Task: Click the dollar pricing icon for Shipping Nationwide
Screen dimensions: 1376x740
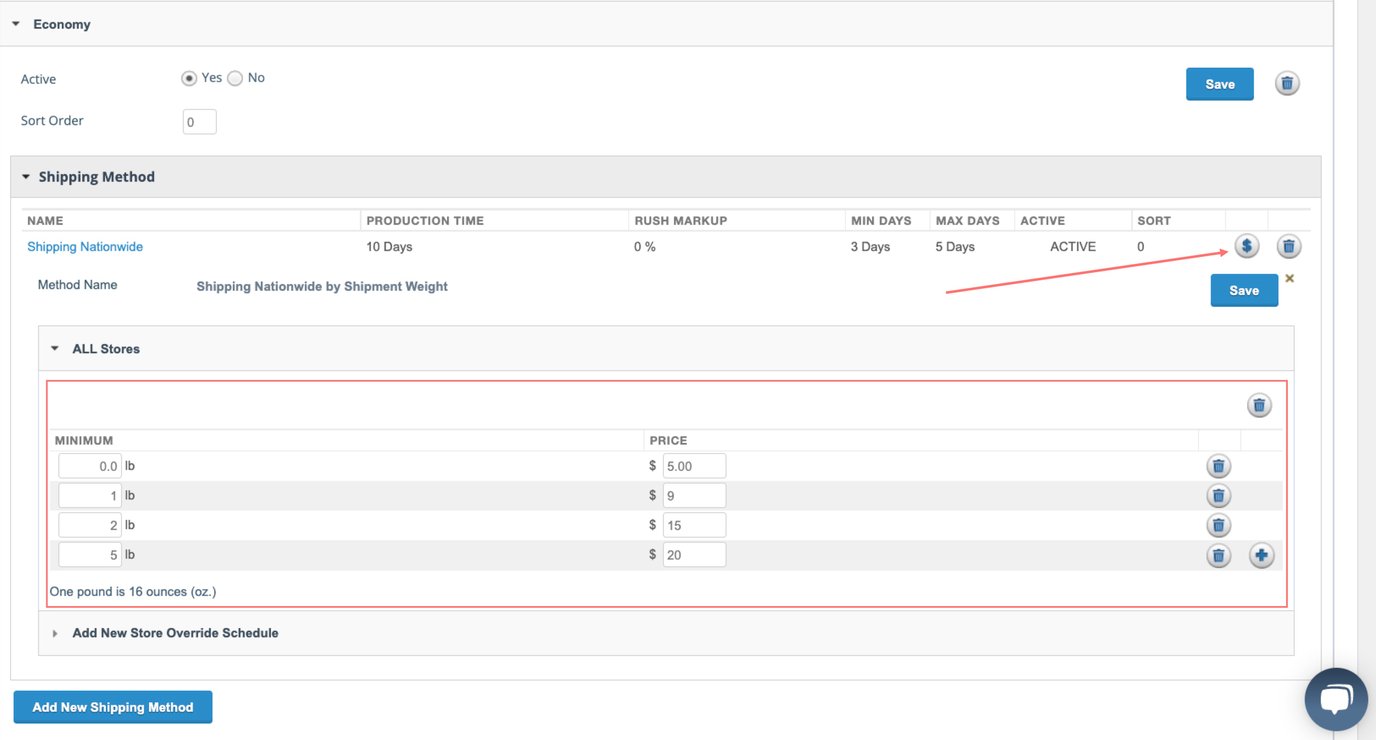Action: pyautogui.click(x=1246, y=246)
